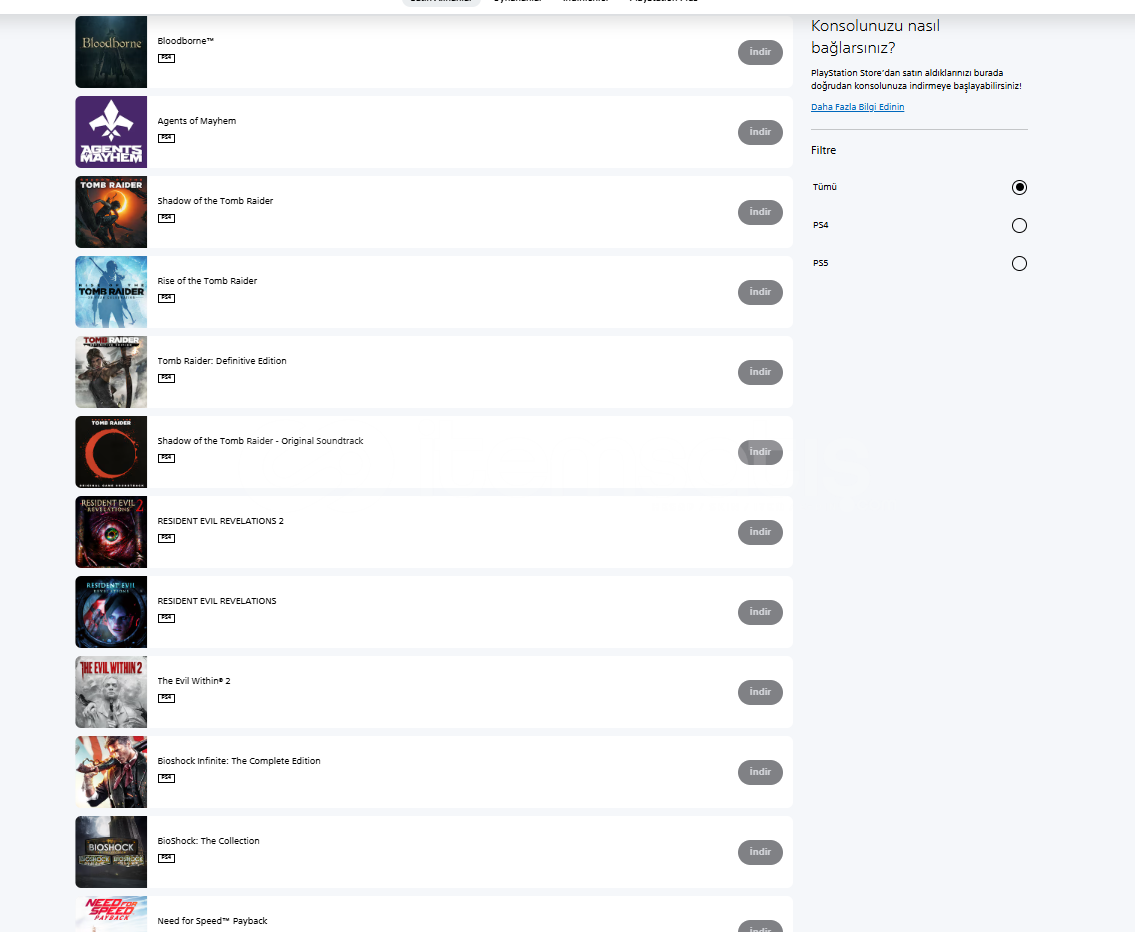Open the Bioshock Infinite cover thumbnail
The height and width of the screenshot is (932, 1135).
tap(111, 772)
